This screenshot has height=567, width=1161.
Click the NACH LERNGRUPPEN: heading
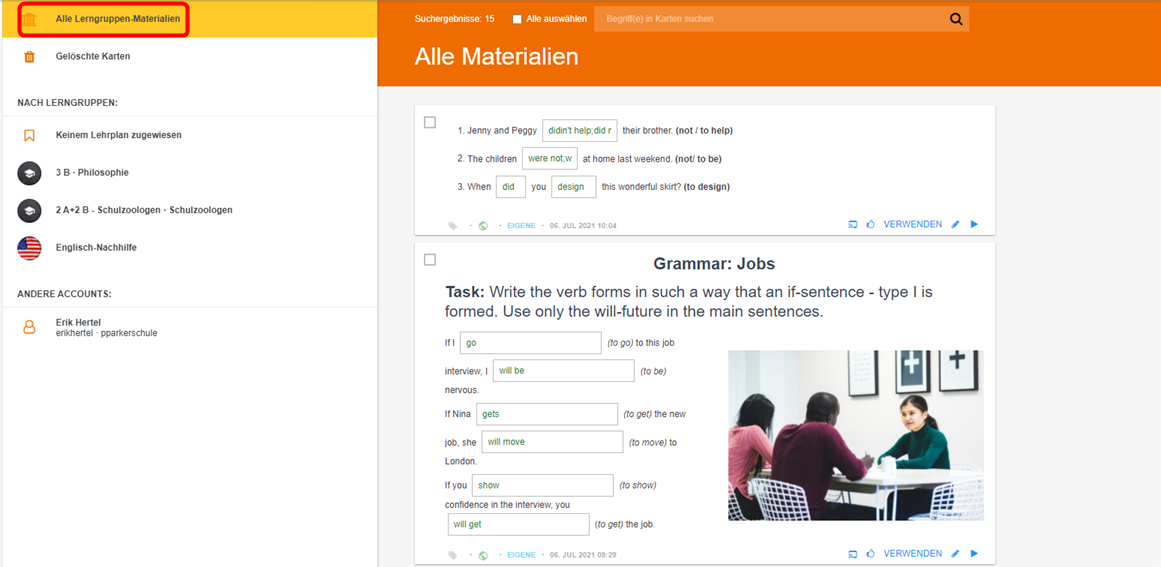[x=68, y=102]
